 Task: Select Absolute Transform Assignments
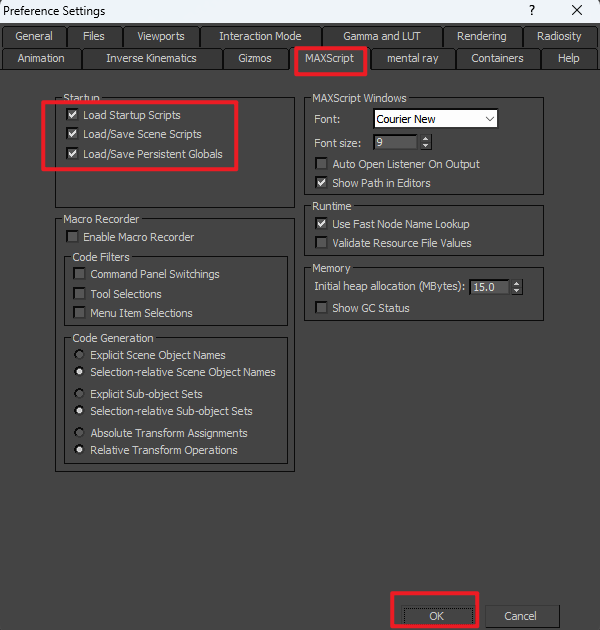(79, 432)
